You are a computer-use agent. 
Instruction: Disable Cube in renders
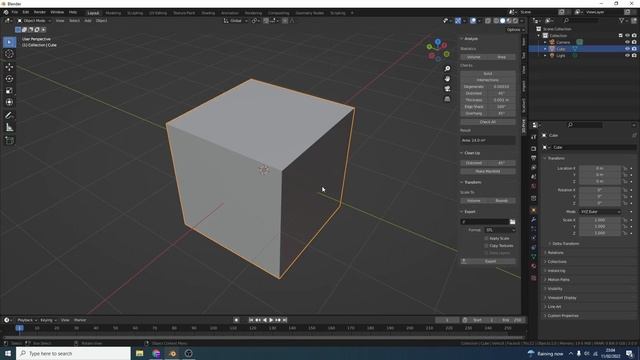634,49
